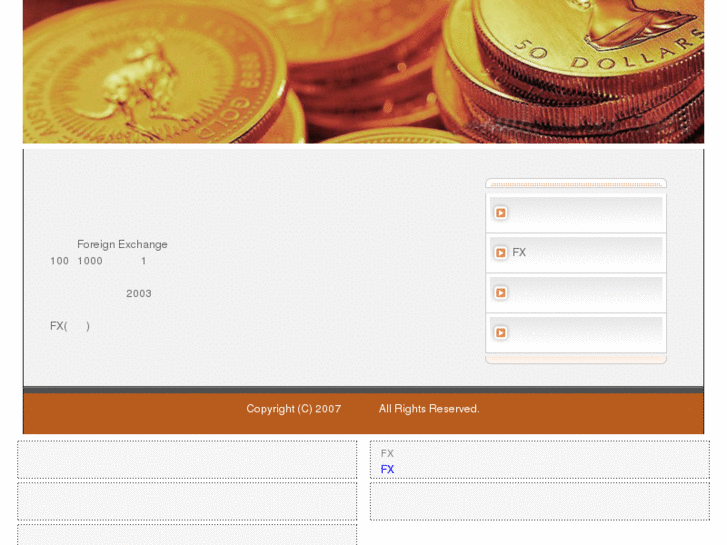Follow the blue FX hyperlink
Image resolution: width=727 pixels, height=545 pixels.
click(x=387, y=469)
